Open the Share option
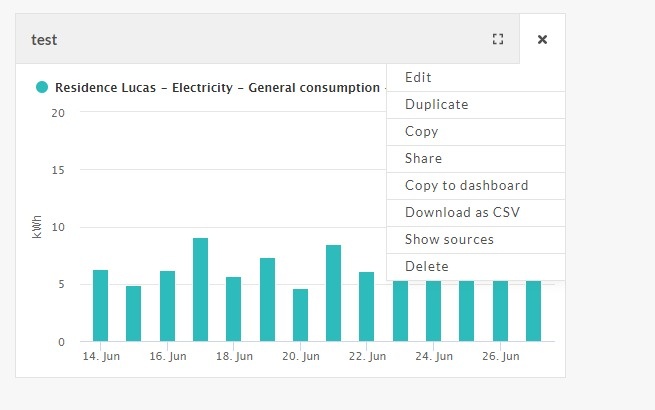Image resolution: width=655 pixels, height=410 pixels. [423, 159]
